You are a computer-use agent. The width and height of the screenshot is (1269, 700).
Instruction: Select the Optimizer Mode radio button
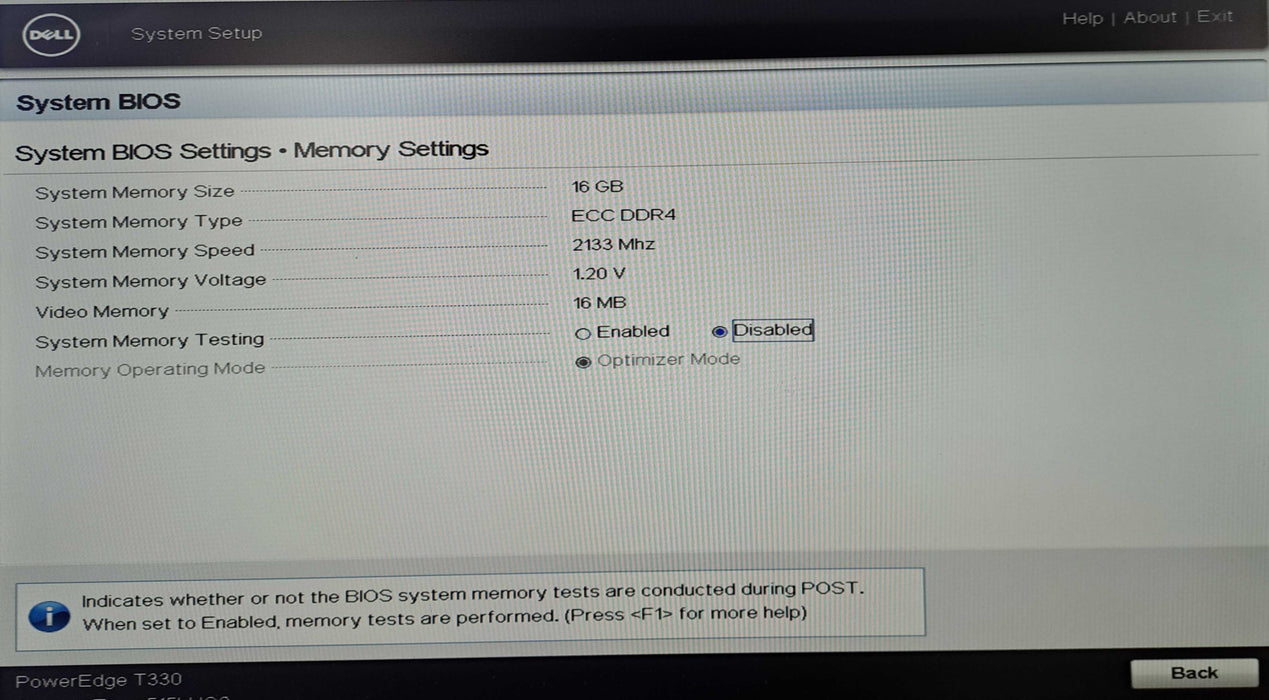pyautogui.click(x=584, y=362)
